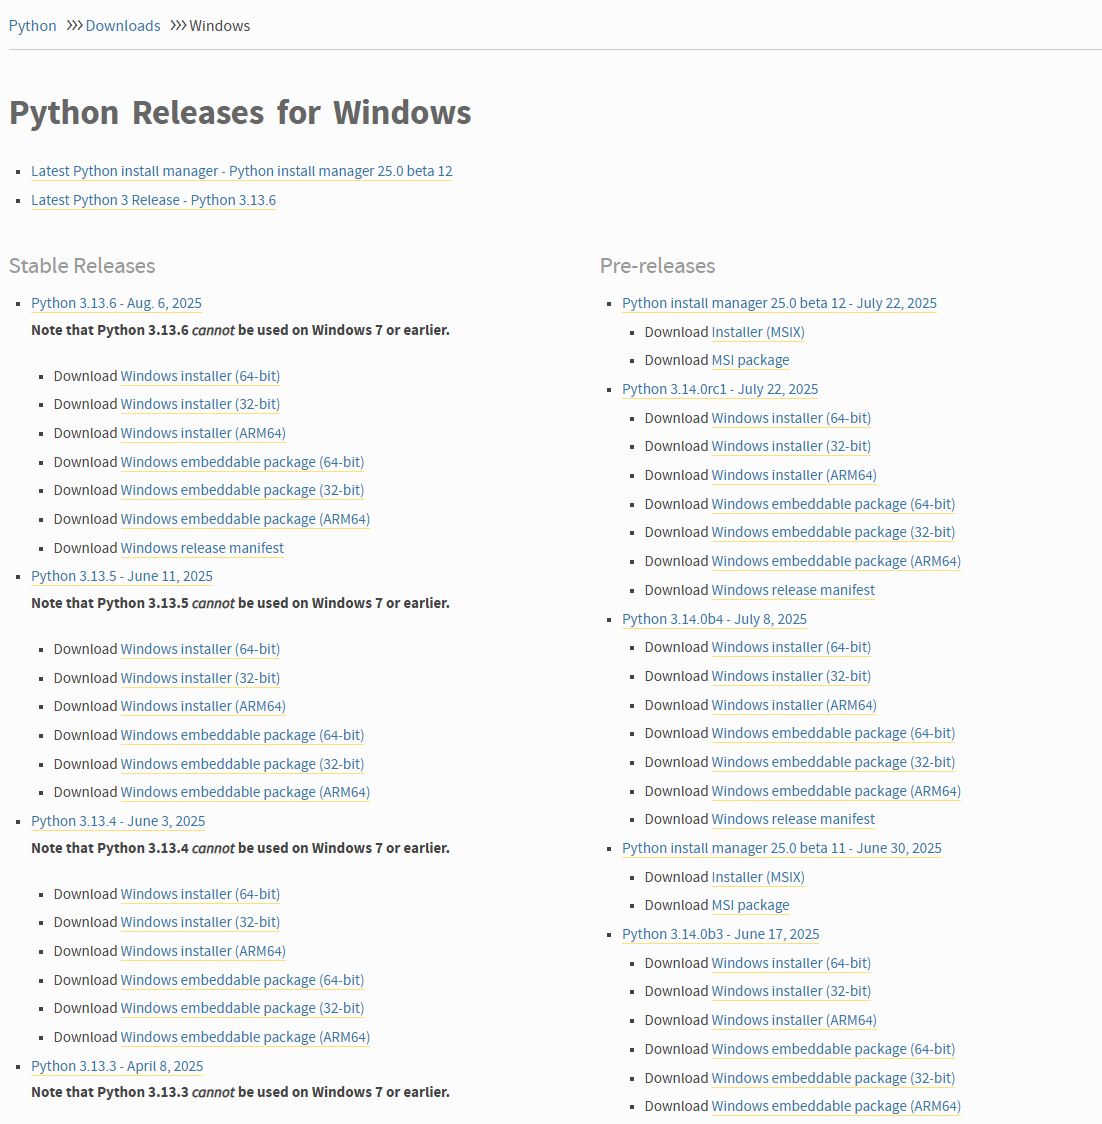Screen dimensions: 1102x1124
Task: Download beta 11 MSI package
Action: tap(750, 905)
